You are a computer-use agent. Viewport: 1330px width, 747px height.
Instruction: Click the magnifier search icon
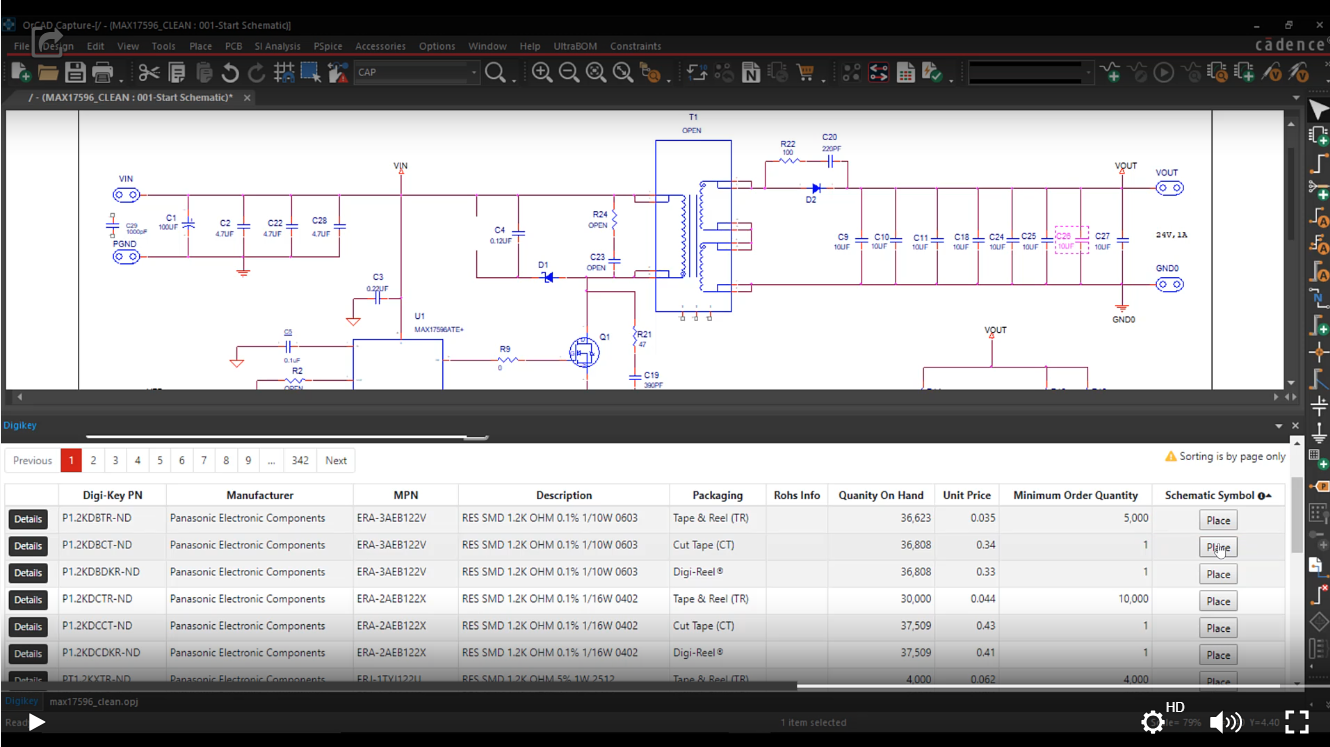coord(494,72)
